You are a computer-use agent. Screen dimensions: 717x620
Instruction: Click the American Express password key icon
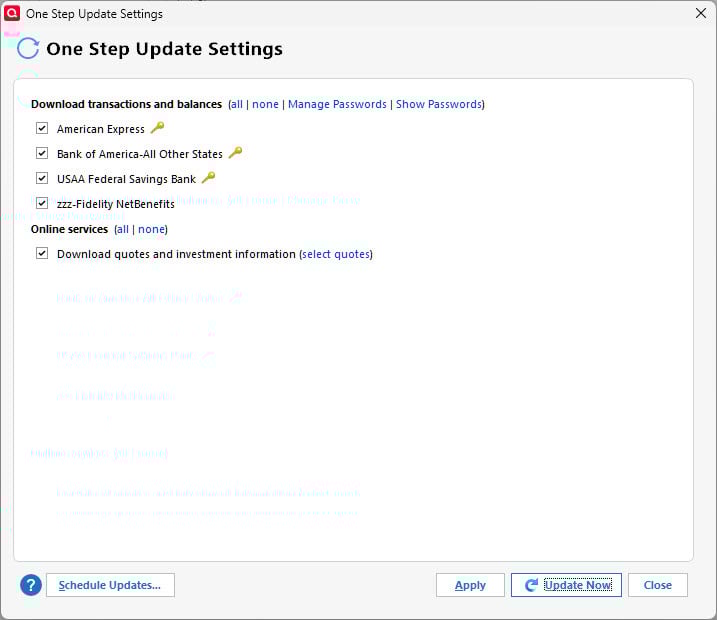[x=157, y=128]
